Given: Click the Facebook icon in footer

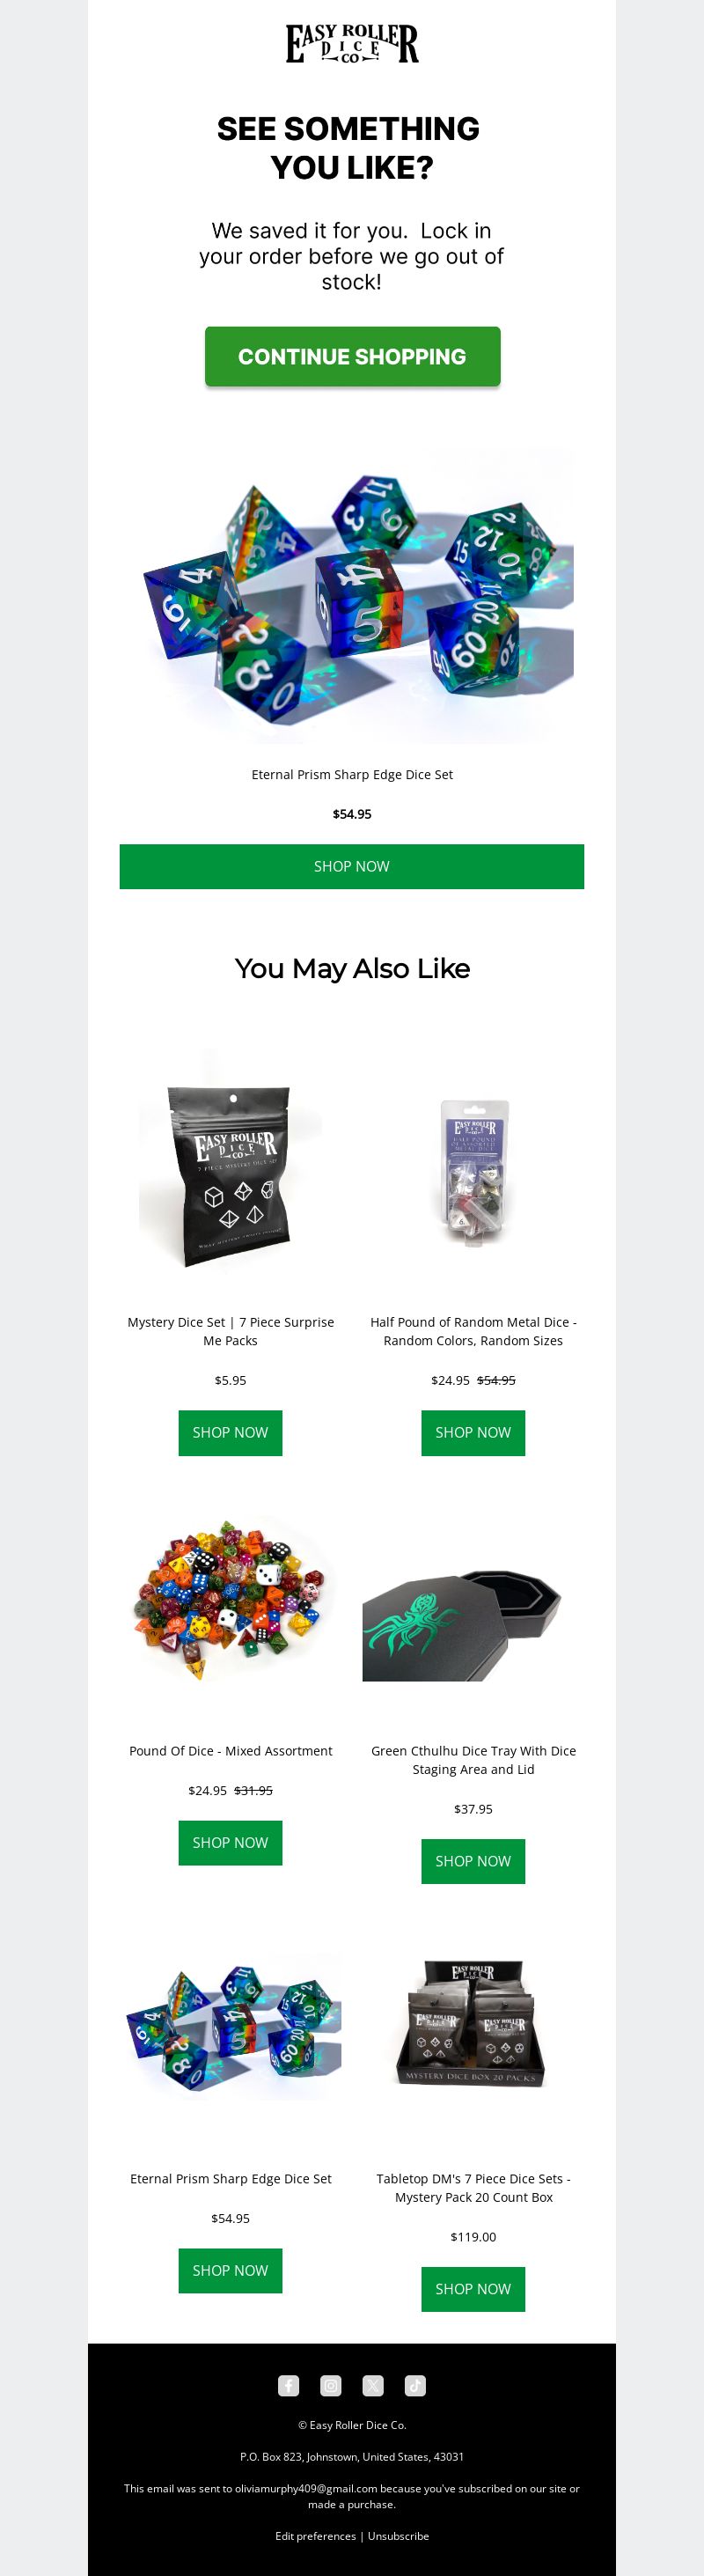Looking at the screenshot, I should 288,2386.
